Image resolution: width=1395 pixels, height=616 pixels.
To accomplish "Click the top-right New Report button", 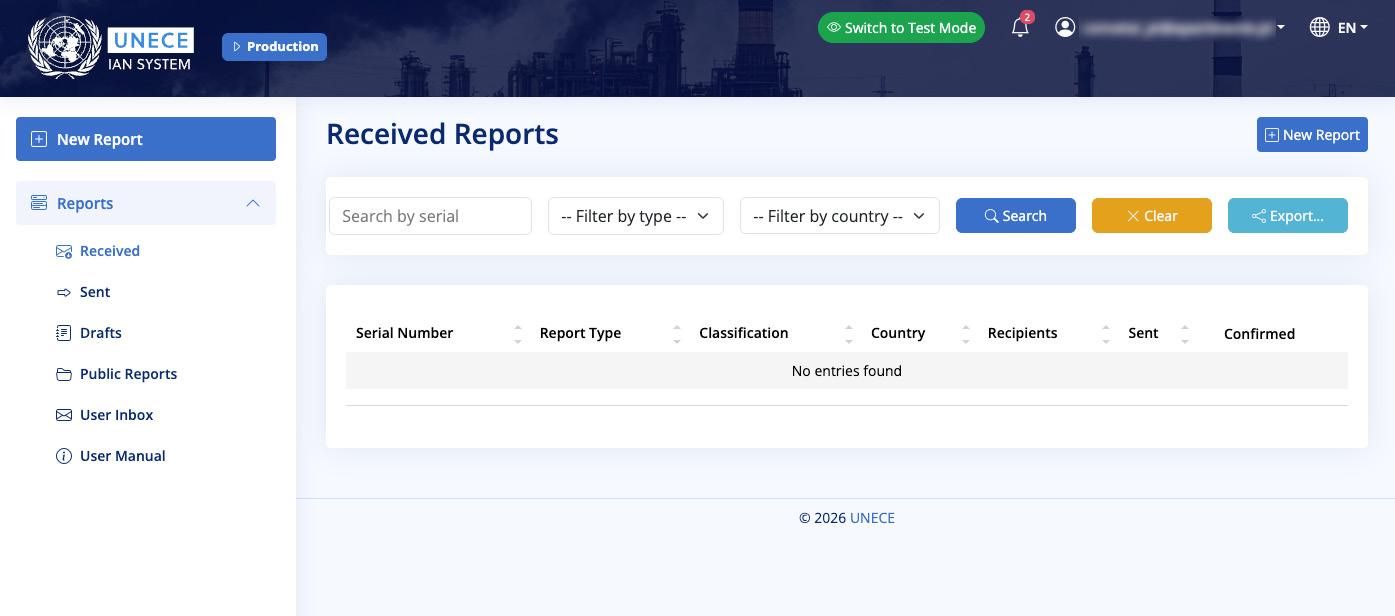I will click(1312, 135).
